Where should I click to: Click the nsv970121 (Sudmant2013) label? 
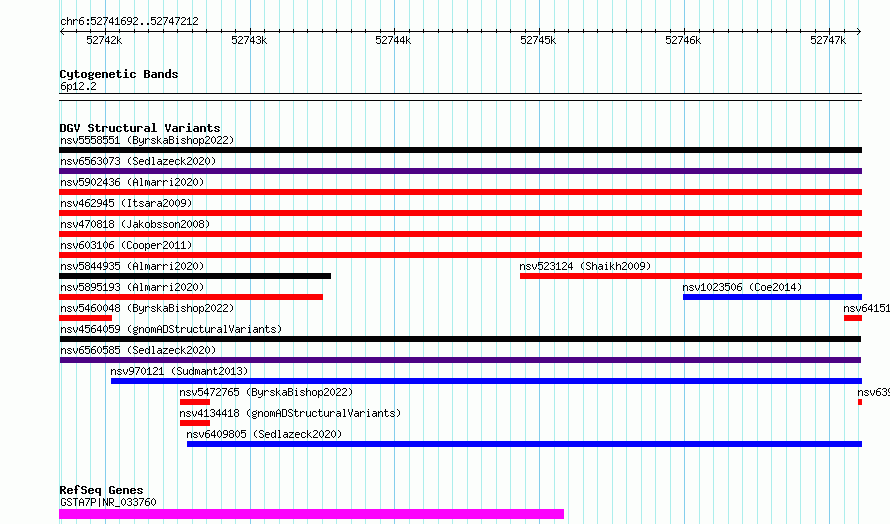point(179,371)
